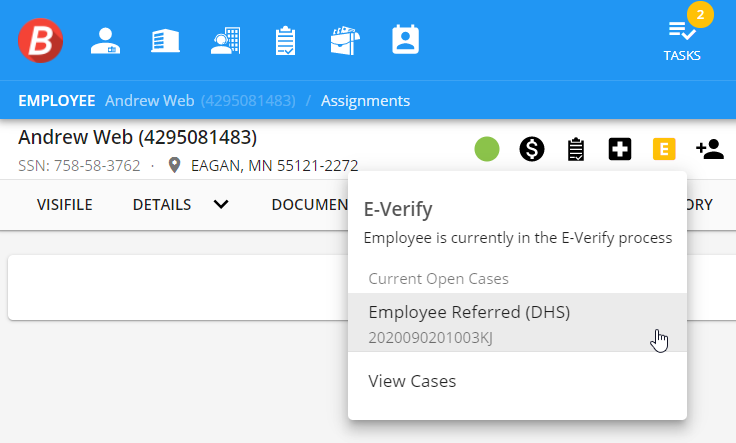Open the DOCUMENTS tab

click(x=310, y=205)
